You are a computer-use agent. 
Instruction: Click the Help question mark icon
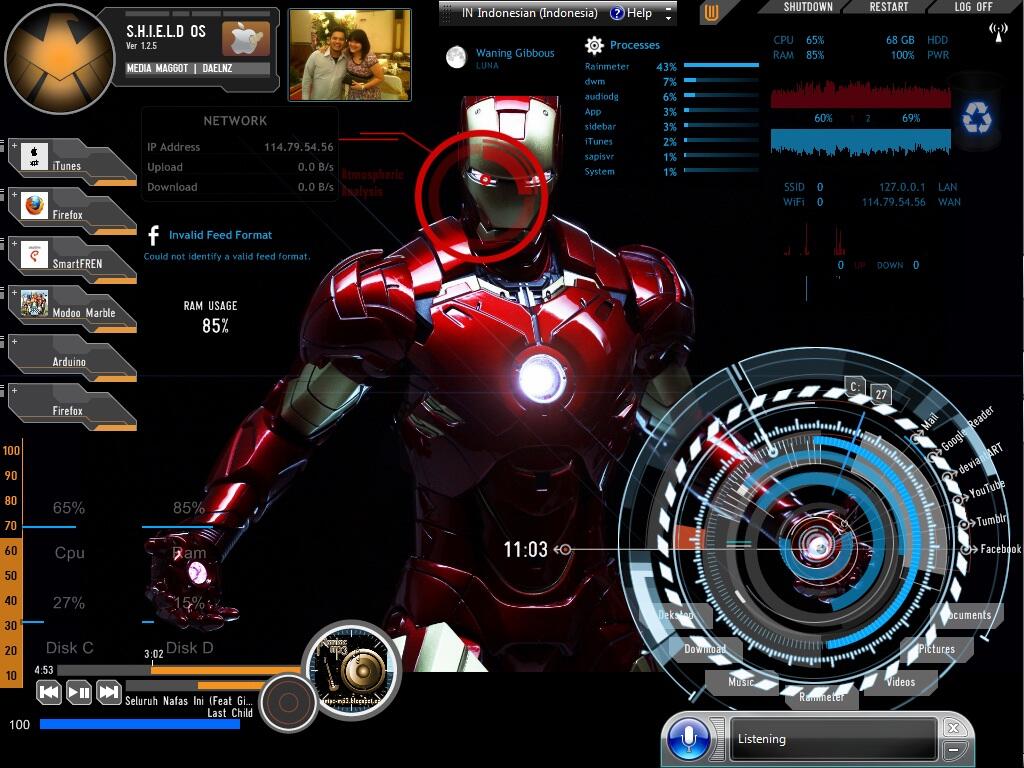[x=616, y=13]
